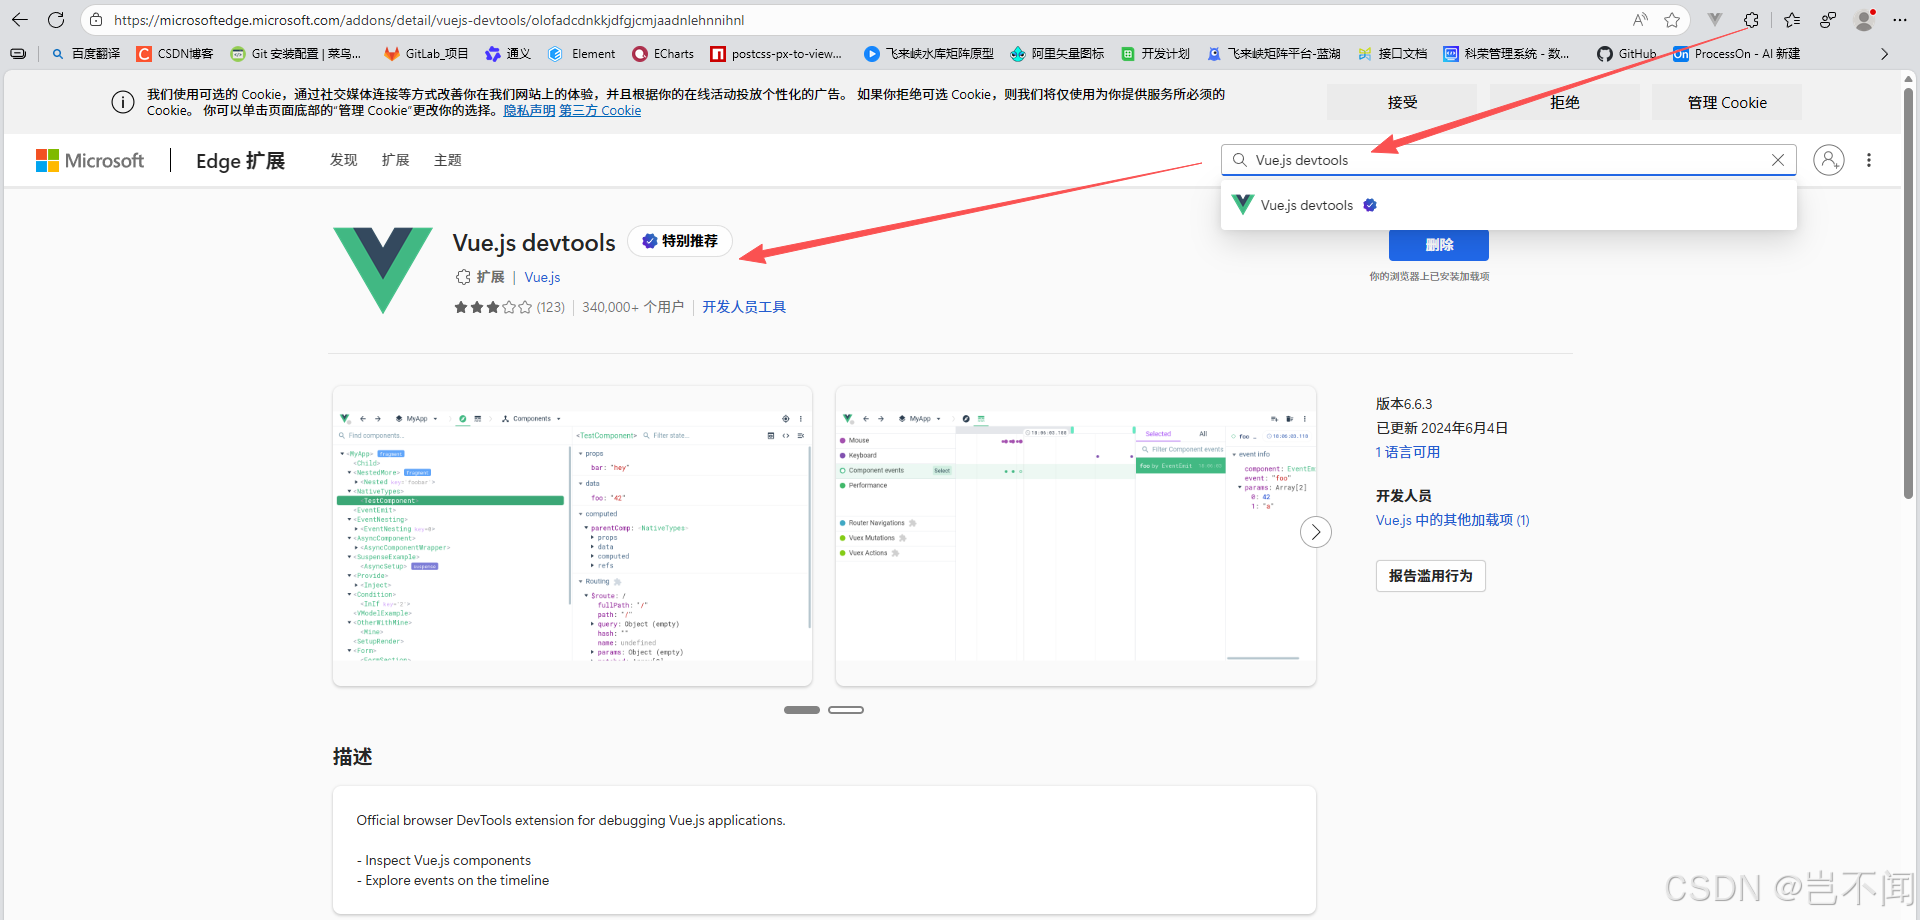Image resolution: width=1920 pixels, height=920 pixels.
Task: Open the postcss-px-to-view bookmark
Action: tap(777, 54)
